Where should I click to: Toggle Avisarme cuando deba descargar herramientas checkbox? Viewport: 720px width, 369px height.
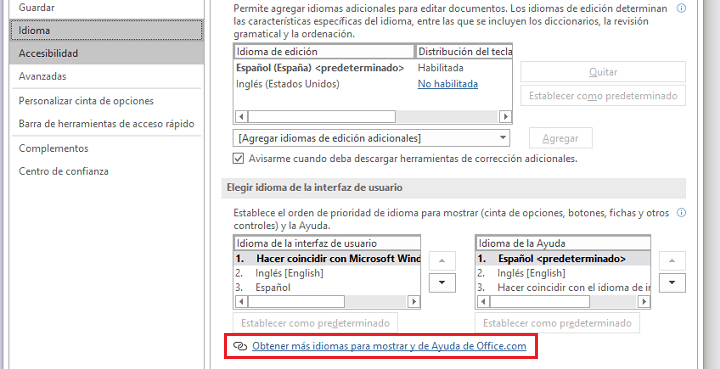coord(238,159)
